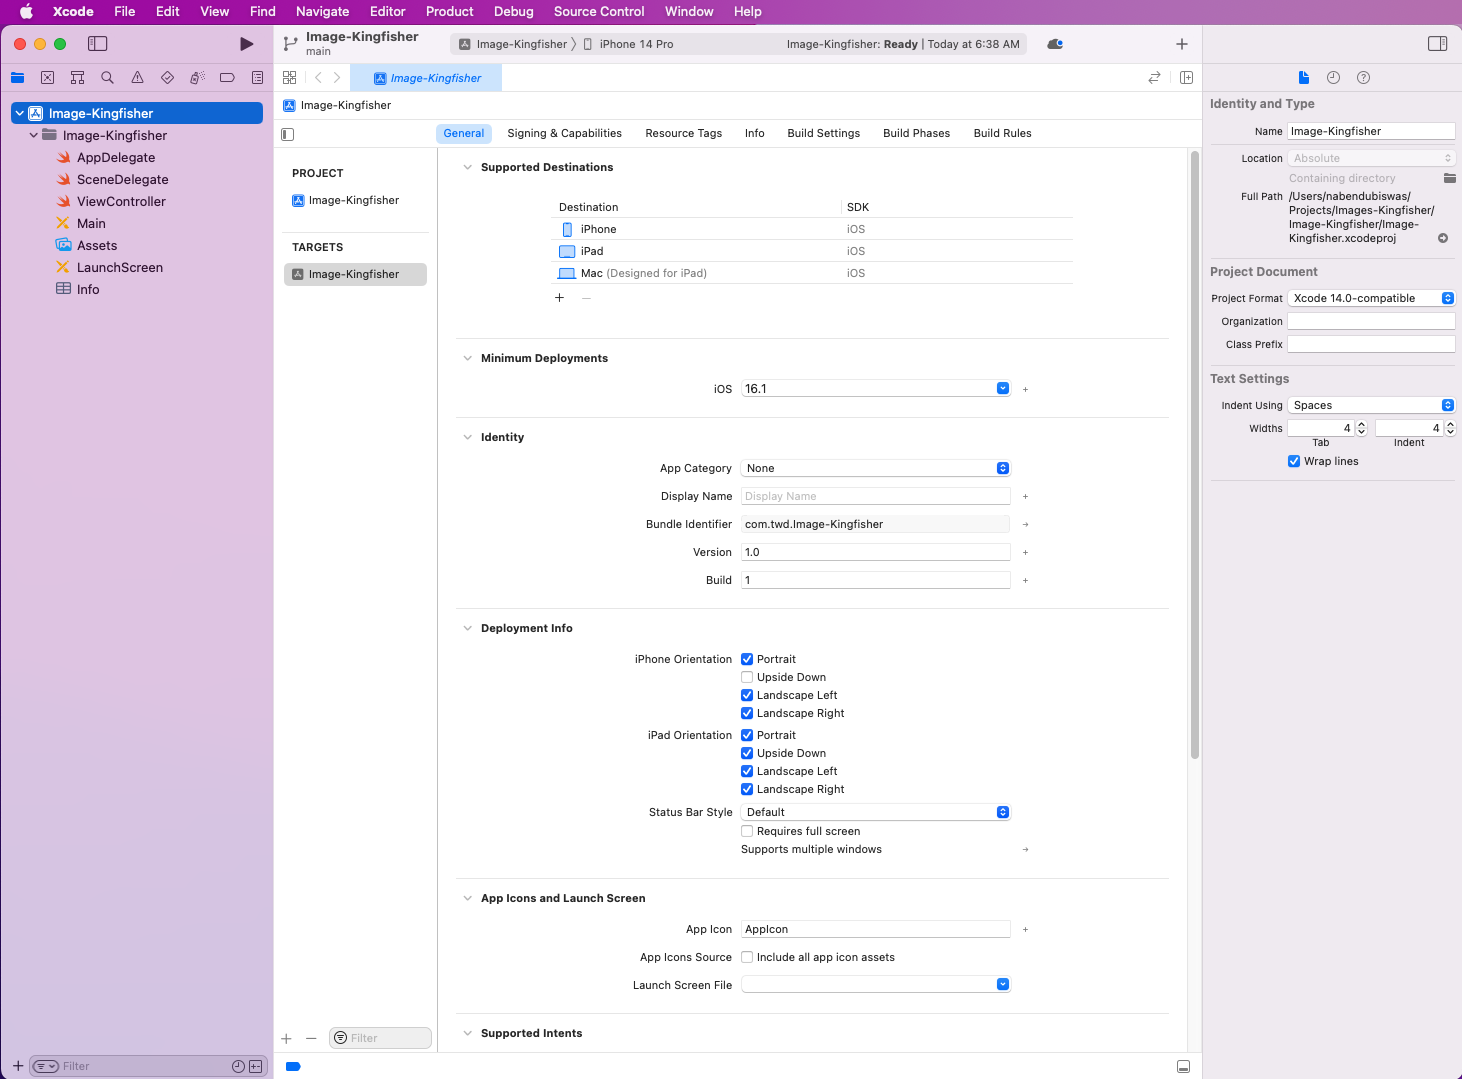The image size is (1462, 1079).
Task: Open the App Category dropdown
Action: coord(876,468)
